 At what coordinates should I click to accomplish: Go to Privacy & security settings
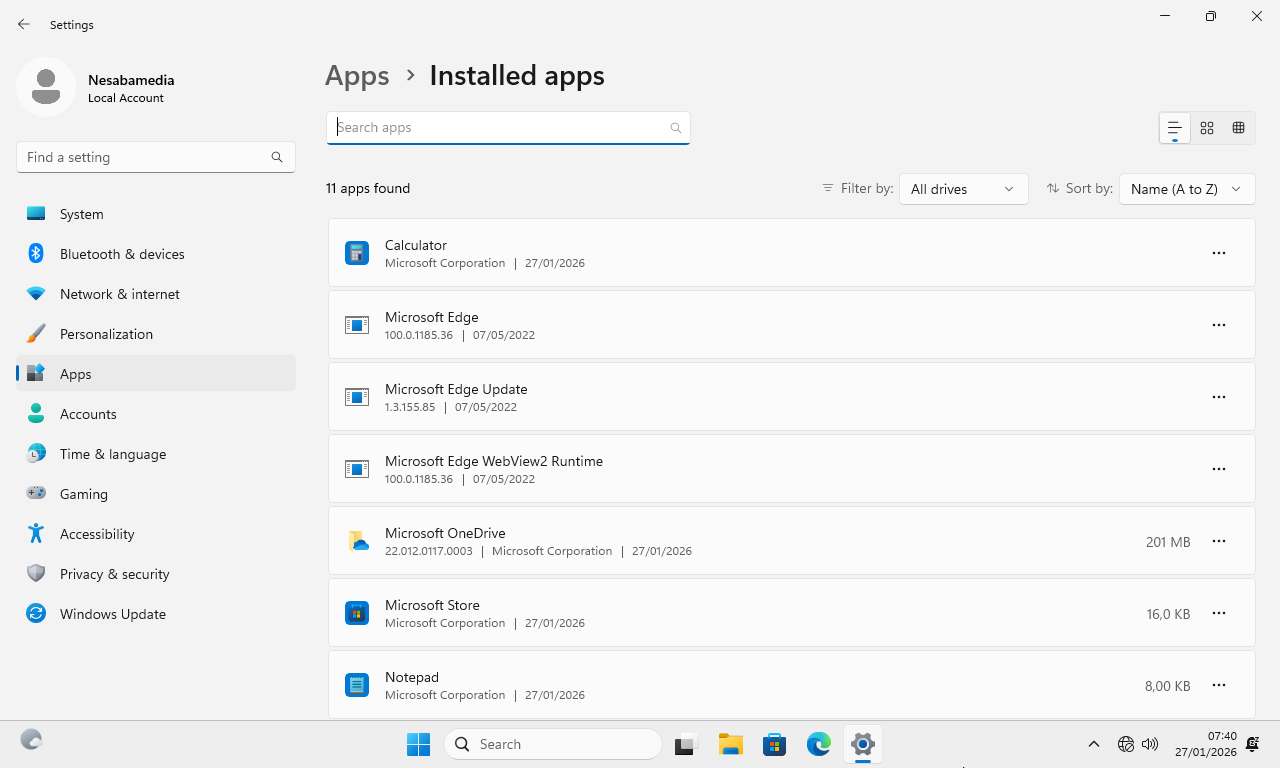point(114,574)
